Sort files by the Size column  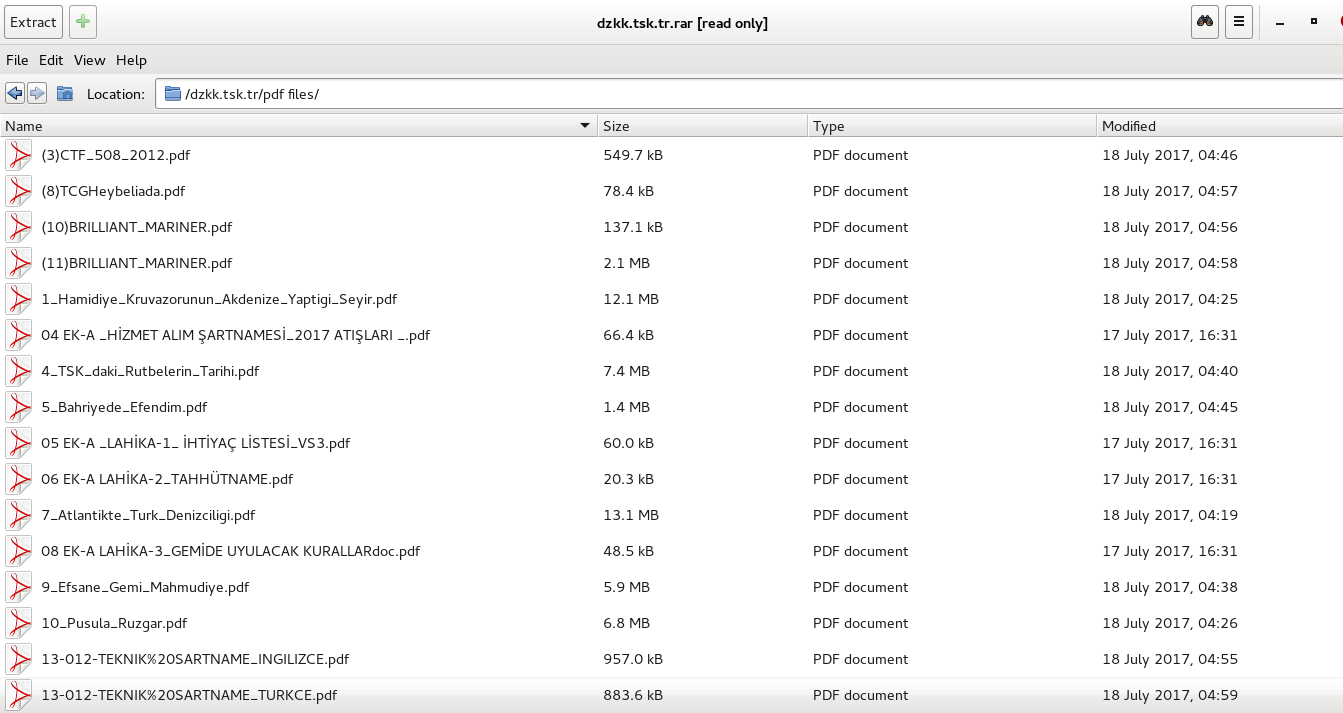pos(702,126)
